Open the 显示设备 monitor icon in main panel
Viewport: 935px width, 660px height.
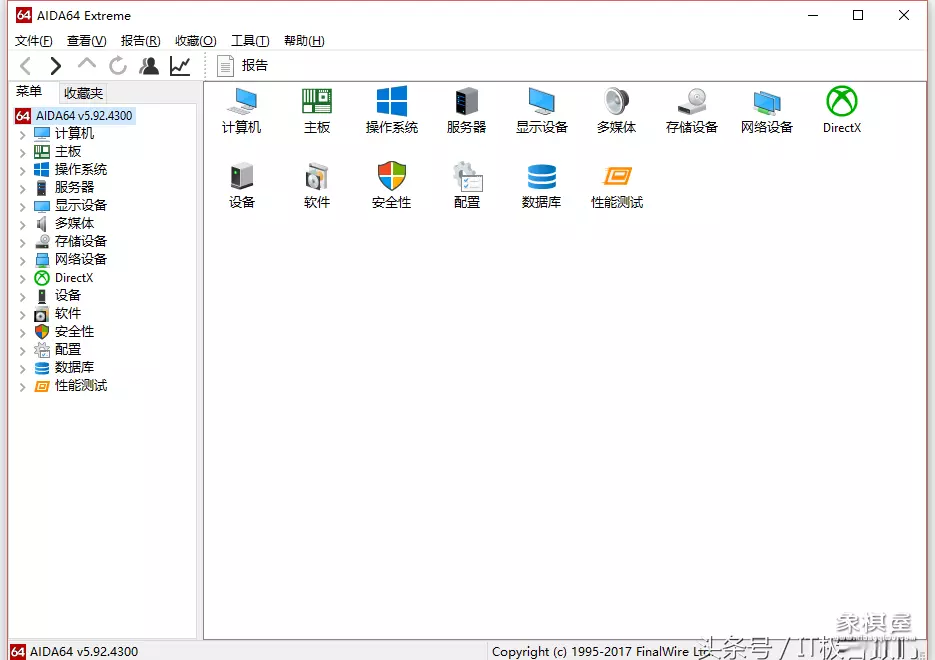[x=541, y=110]
